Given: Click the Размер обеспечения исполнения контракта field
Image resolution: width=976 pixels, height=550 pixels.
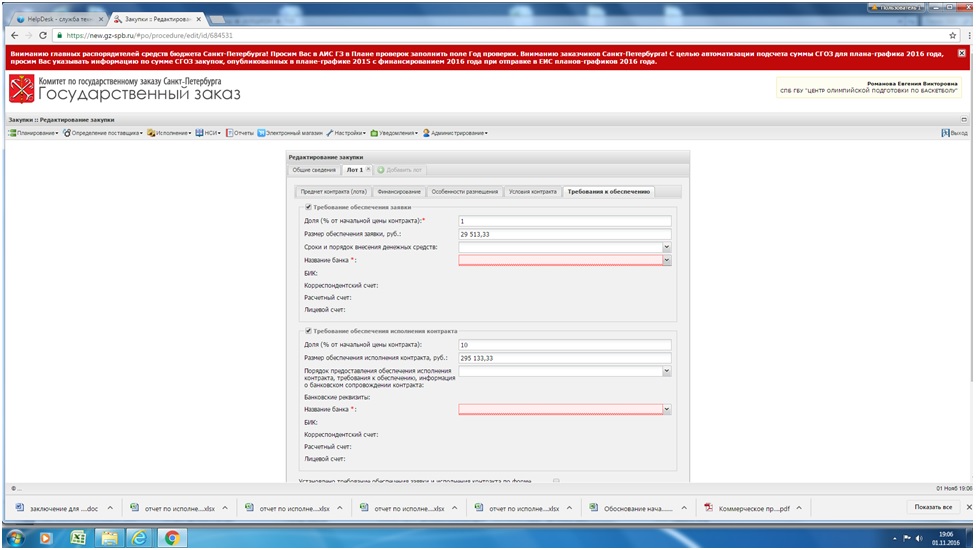Looking at the screenshot, I should [565, 358].
